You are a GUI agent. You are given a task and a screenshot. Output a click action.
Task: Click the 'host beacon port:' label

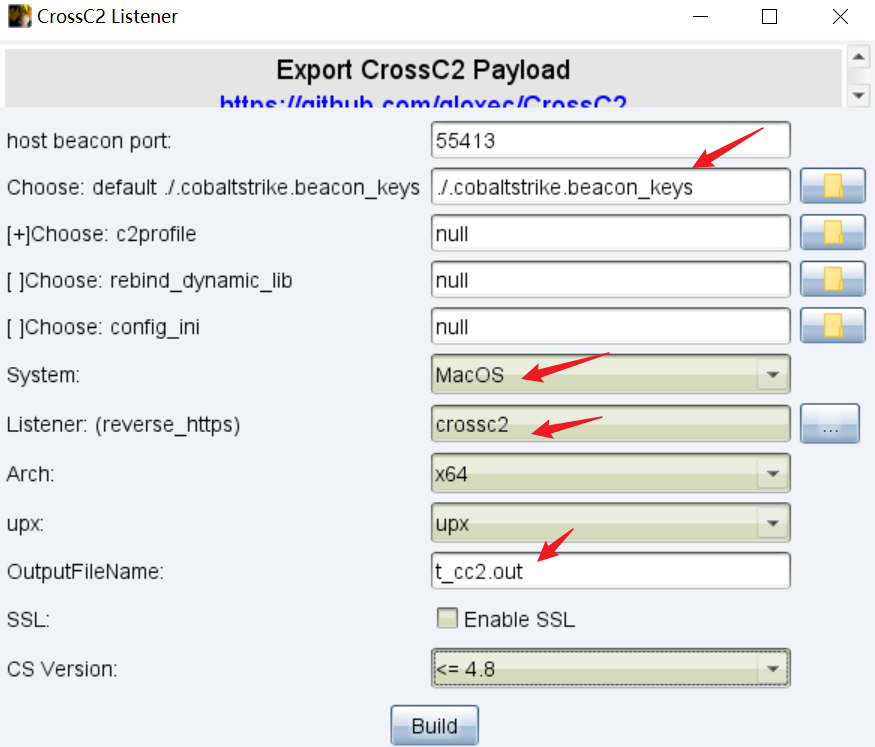click(x=89, y=141)
